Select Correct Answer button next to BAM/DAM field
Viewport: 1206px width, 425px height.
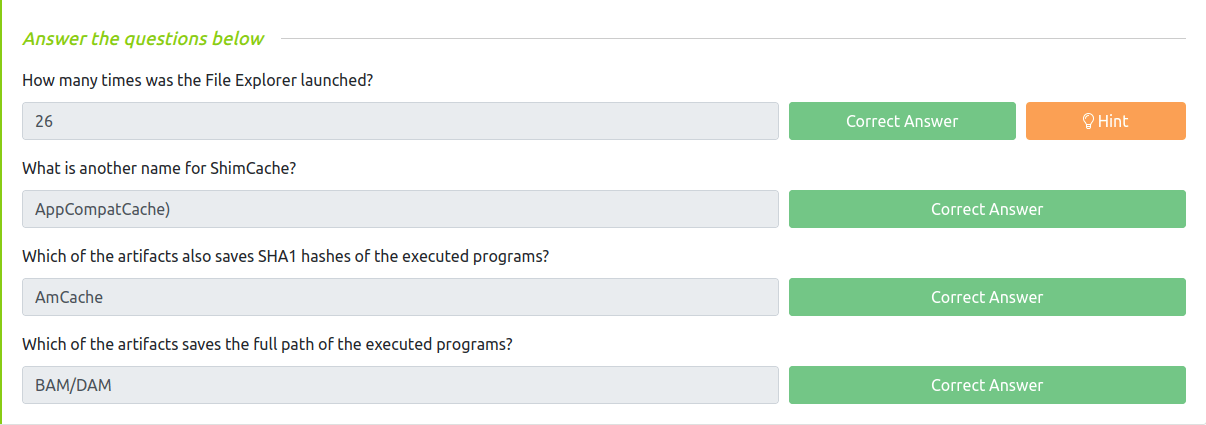coord(986,385)
